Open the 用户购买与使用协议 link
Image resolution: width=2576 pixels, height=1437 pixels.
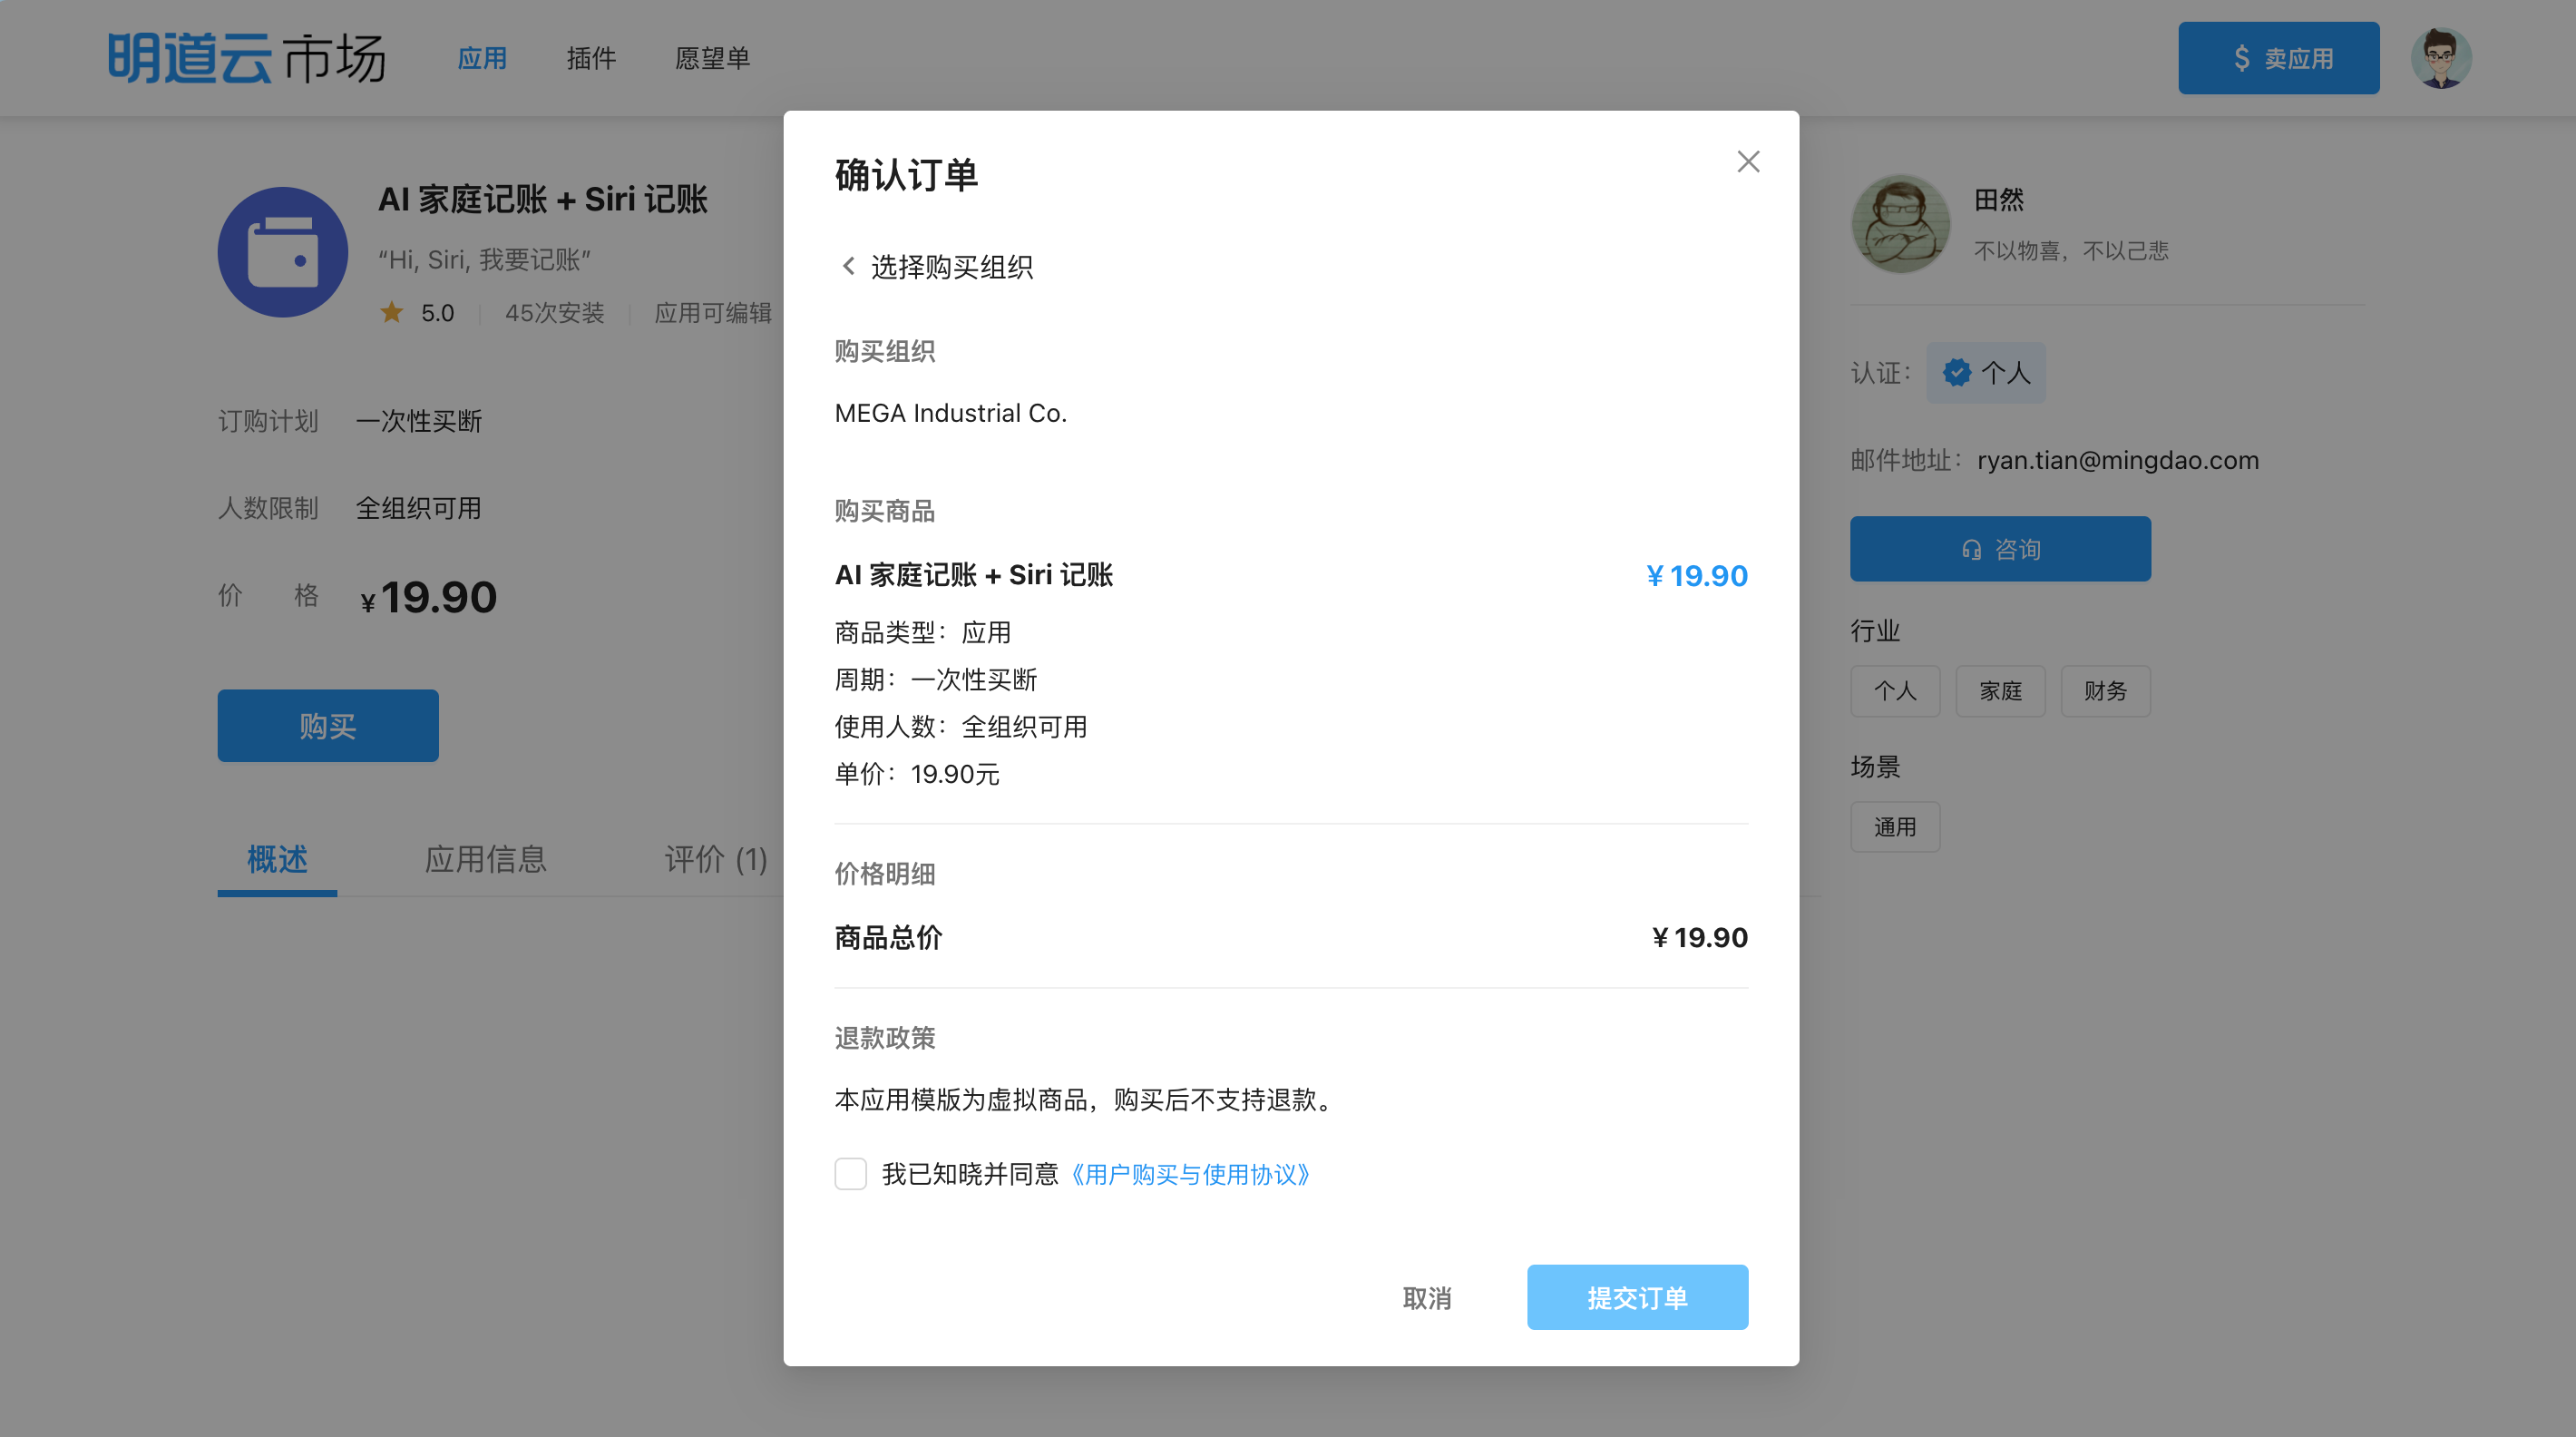coord(1190,1174)
